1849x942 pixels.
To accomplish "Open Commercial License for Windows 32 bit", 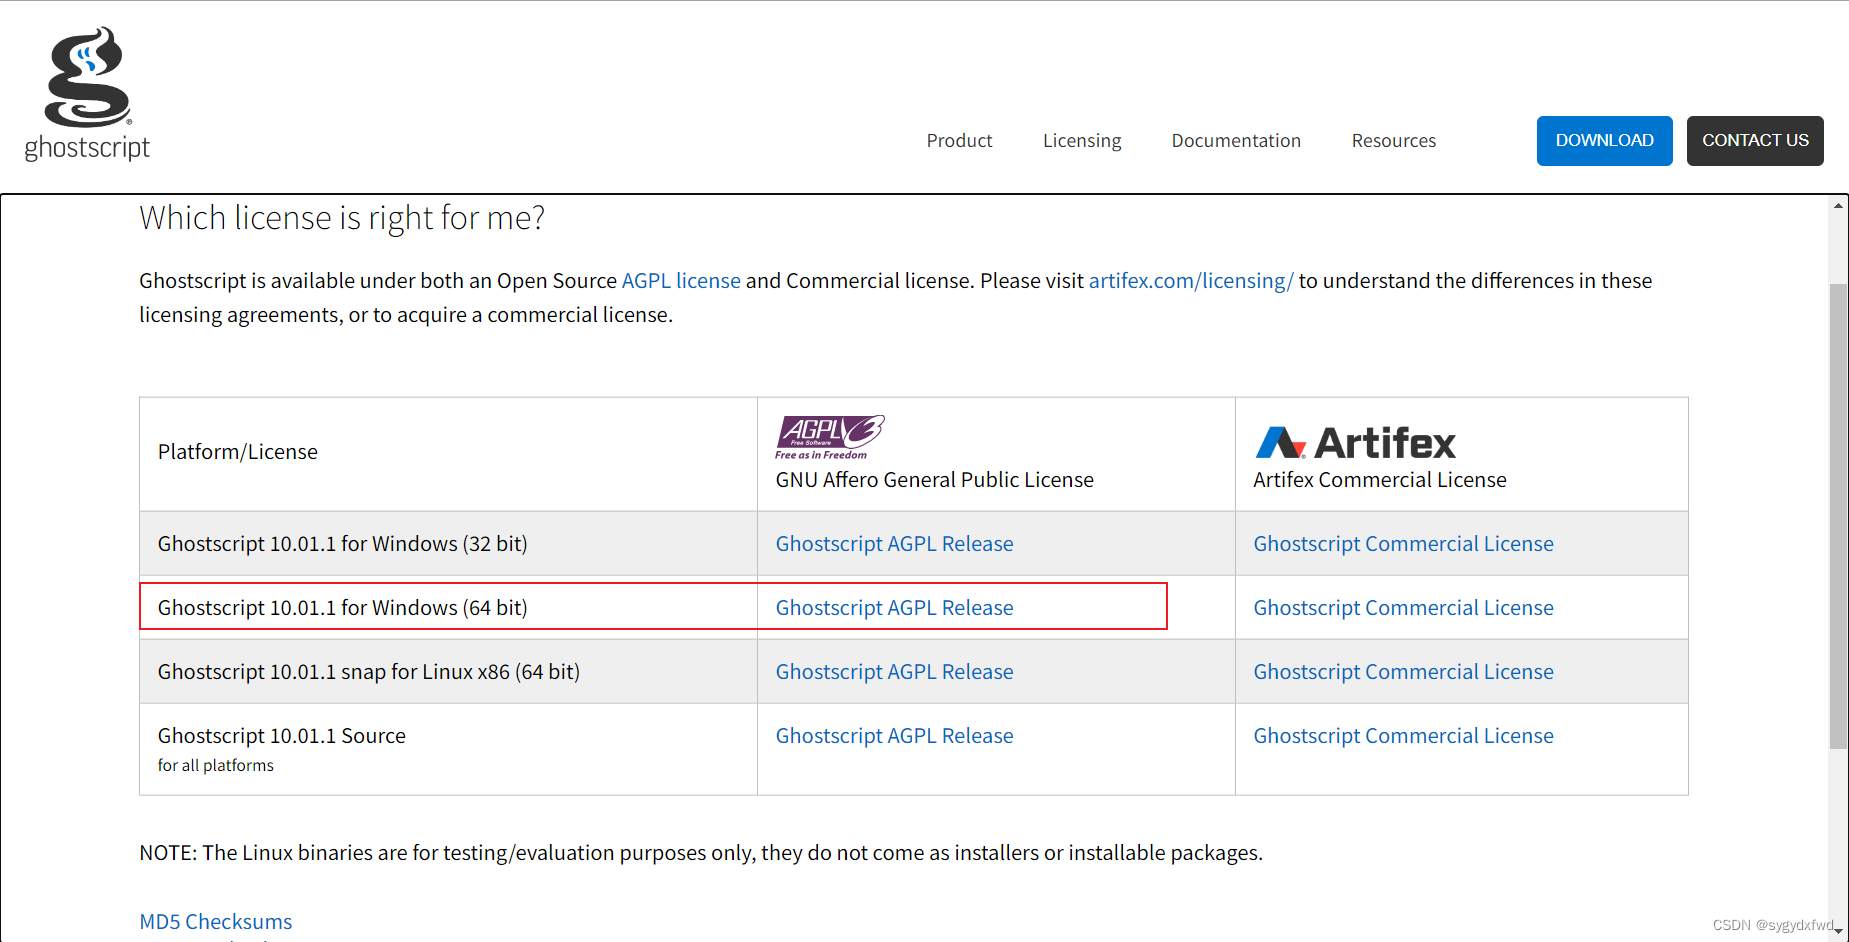I will [1403, 544].
